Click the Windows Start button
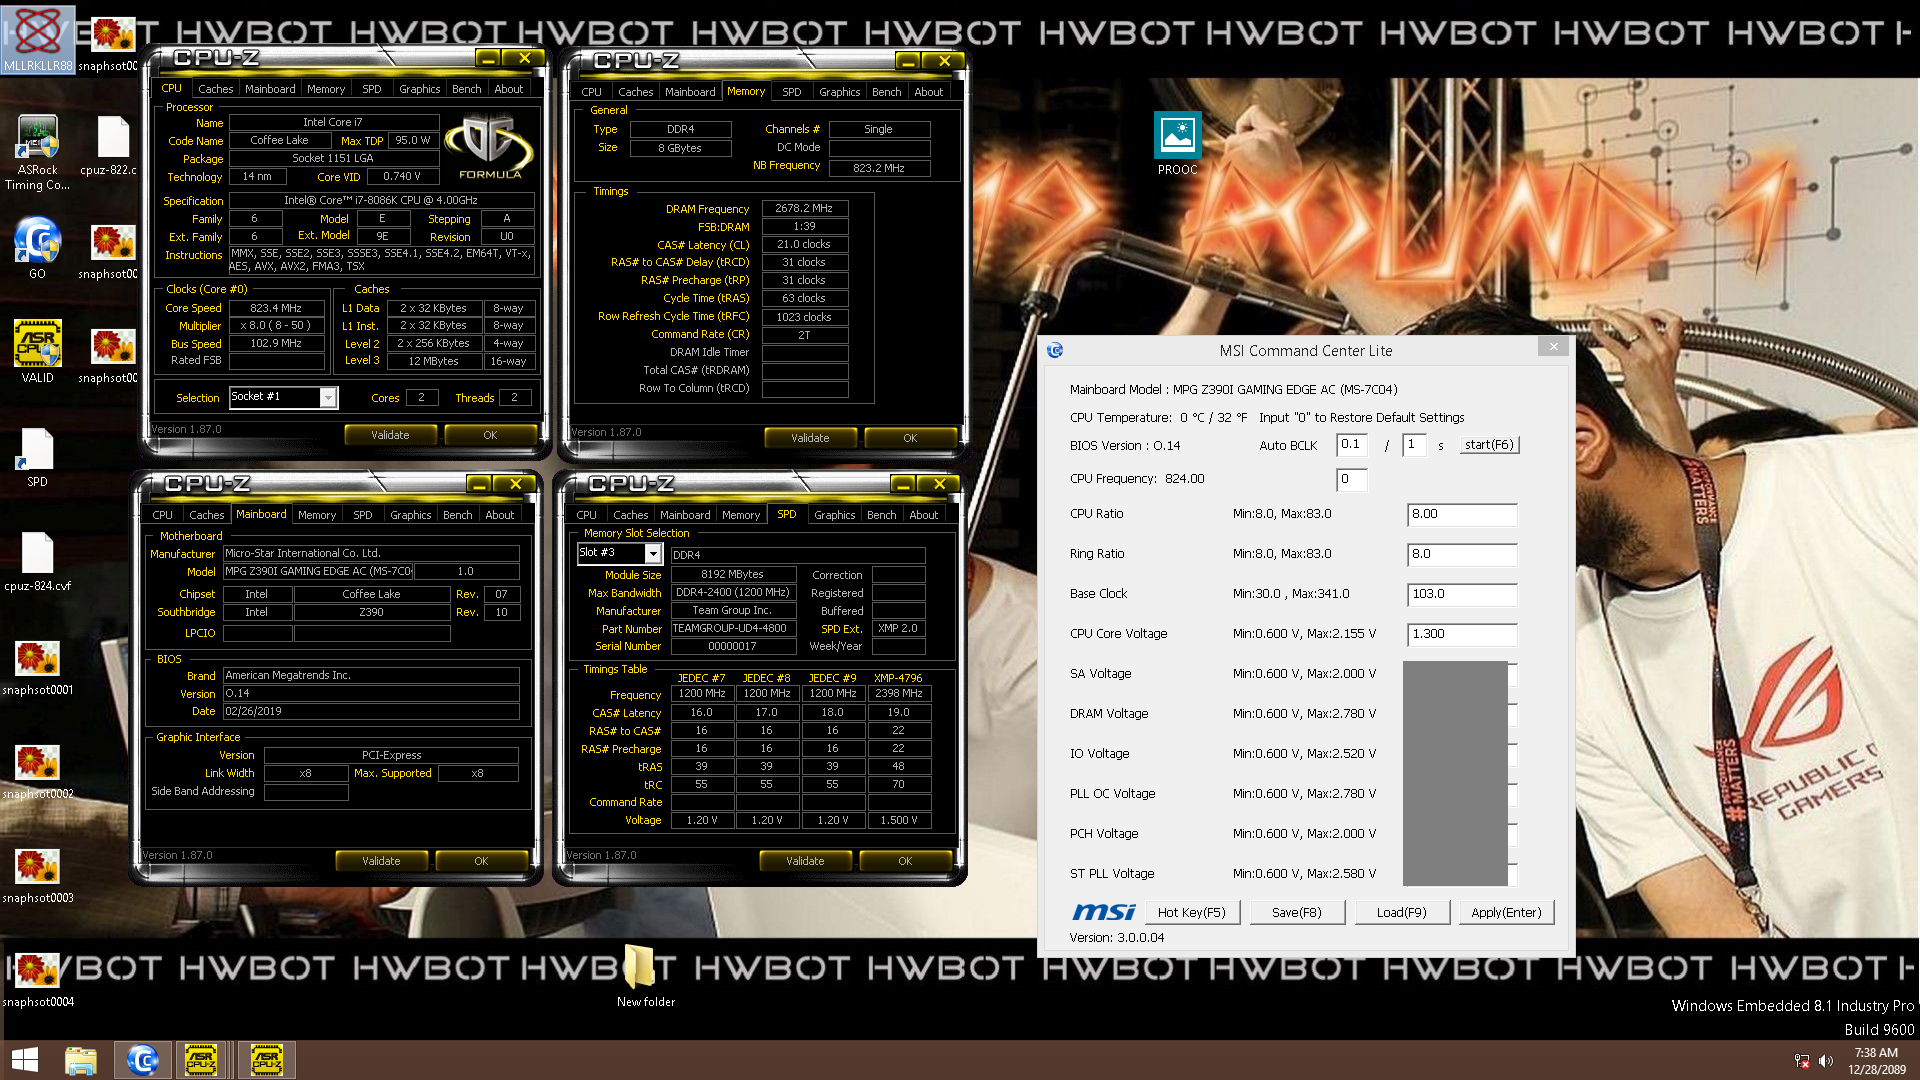 coord(25,1060)
